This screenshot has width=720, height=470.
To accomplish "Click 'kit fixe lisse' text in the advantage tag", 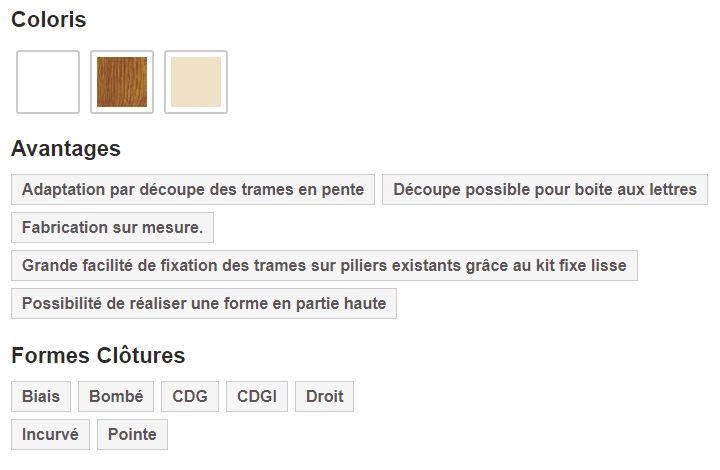I will click(580, 265).
